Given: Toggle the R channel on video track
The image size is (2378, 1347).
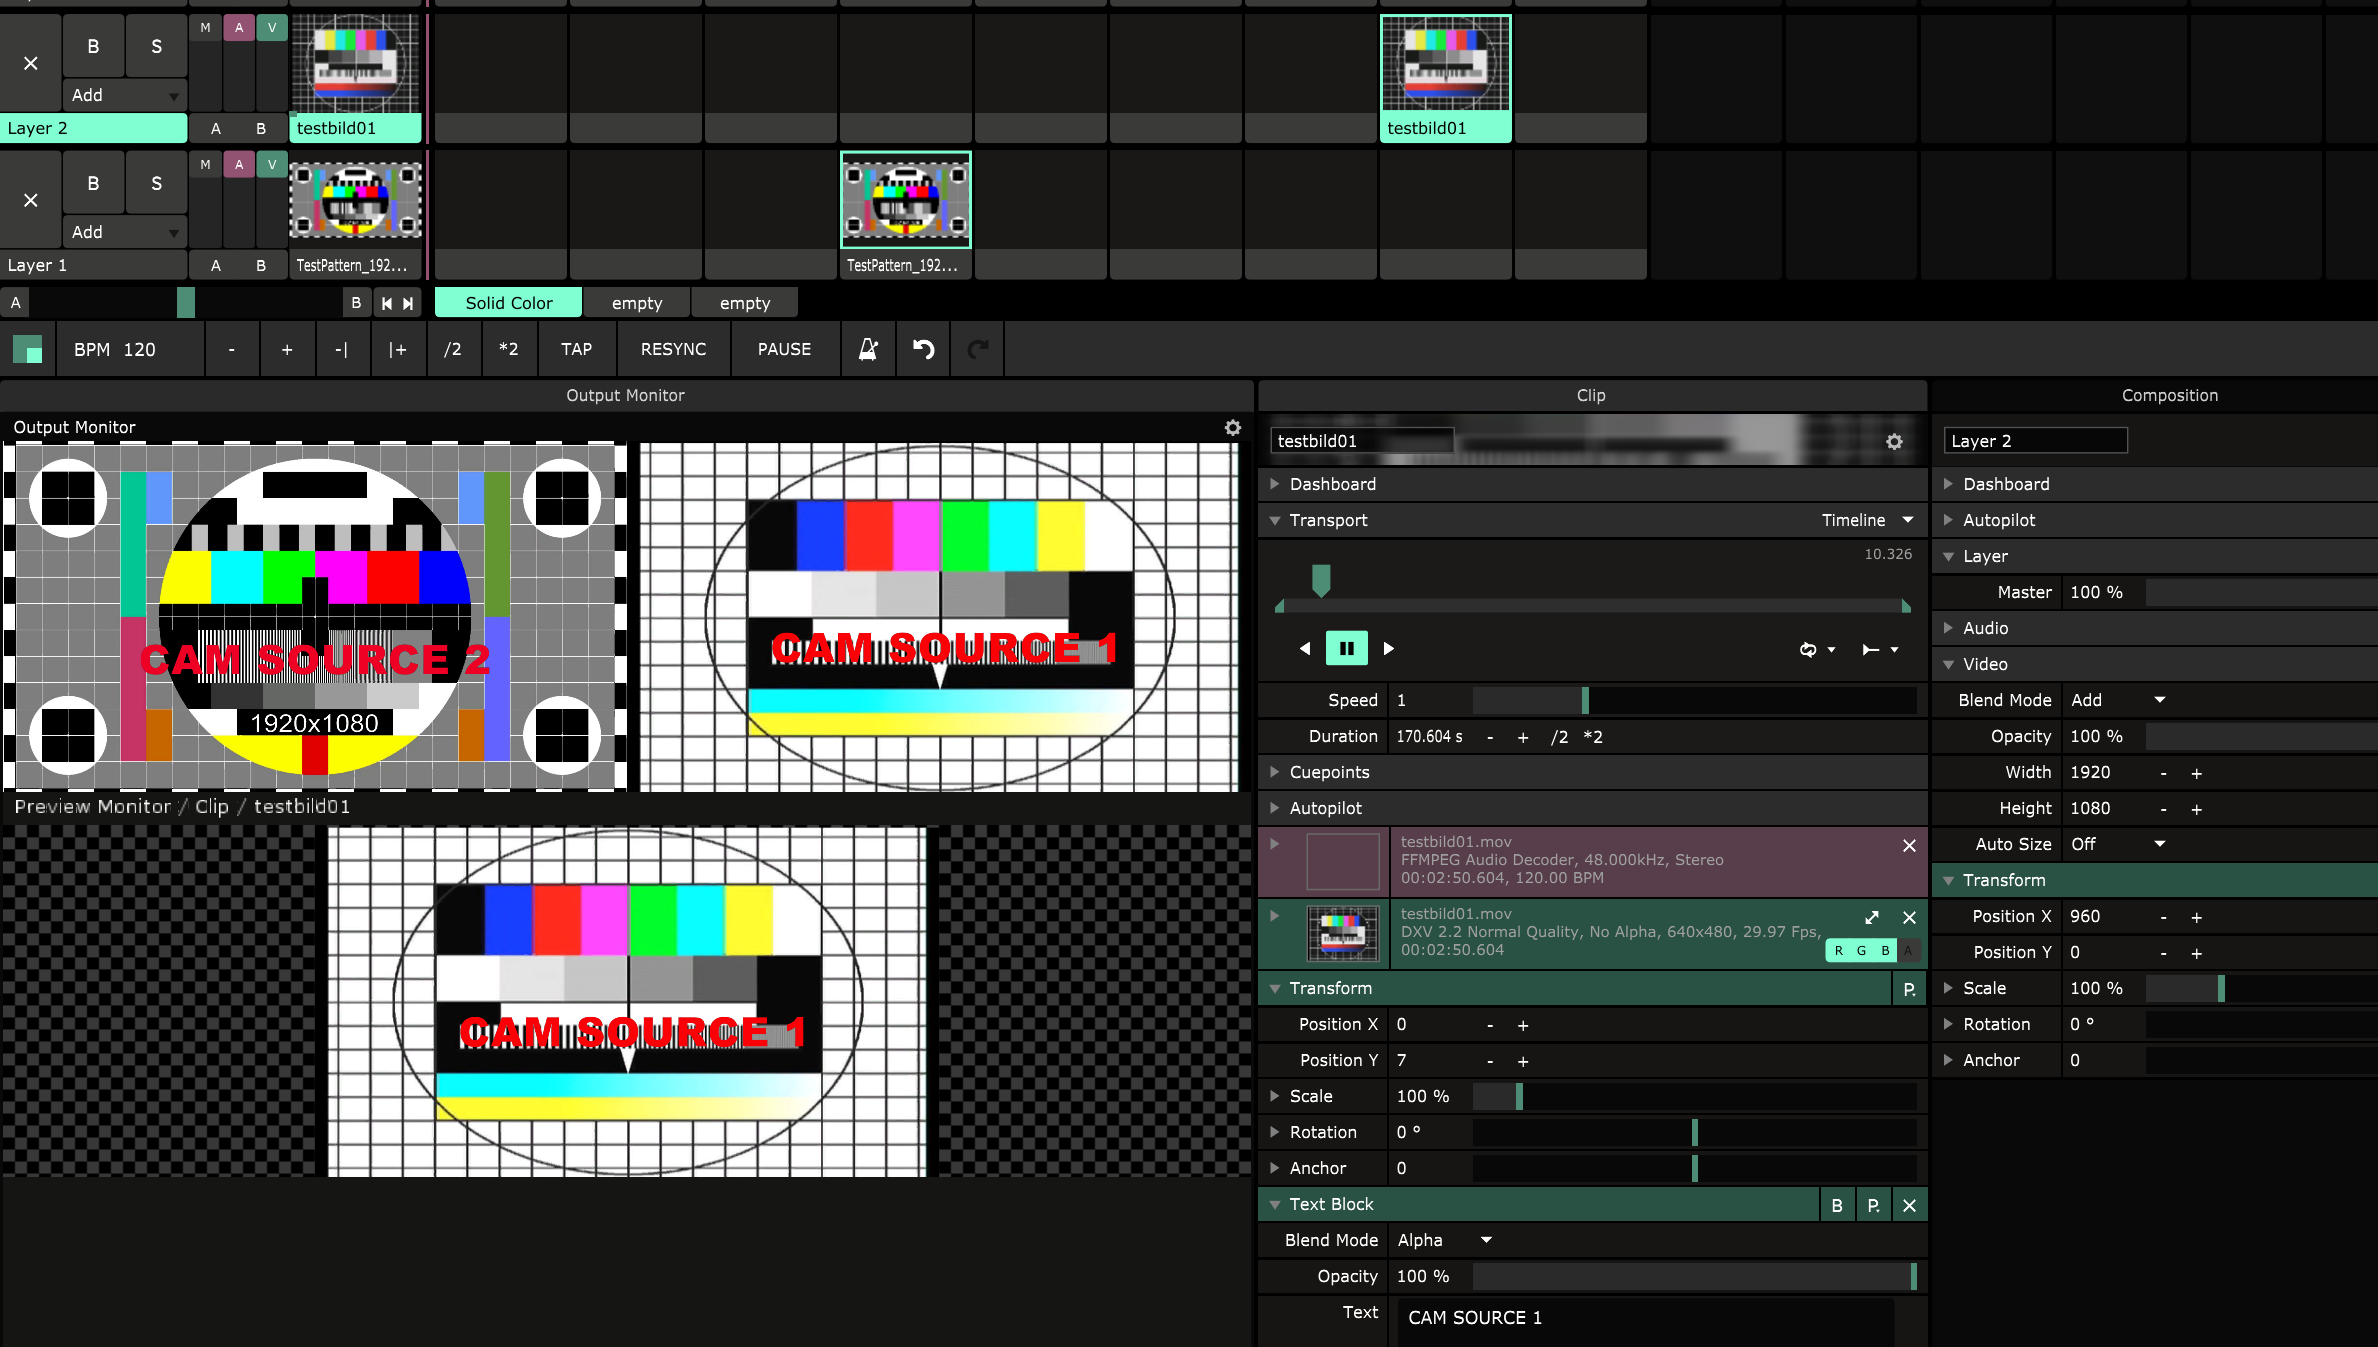Looking at the screenshot, I should [1838, 950].
